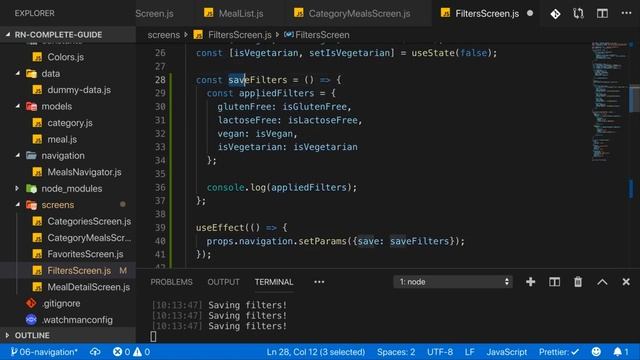
Task: Click the code minimap
Action: coord(610,101)
